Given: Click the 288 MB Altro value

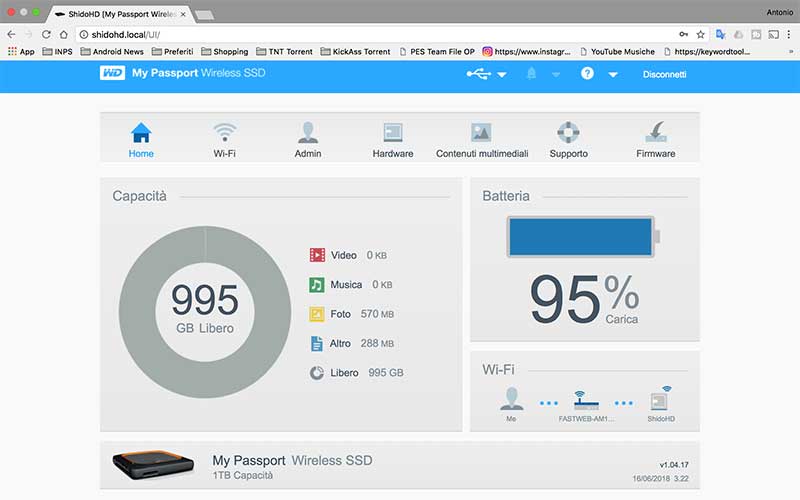Looking at the screenshot, I should click(x=377, y=343).
